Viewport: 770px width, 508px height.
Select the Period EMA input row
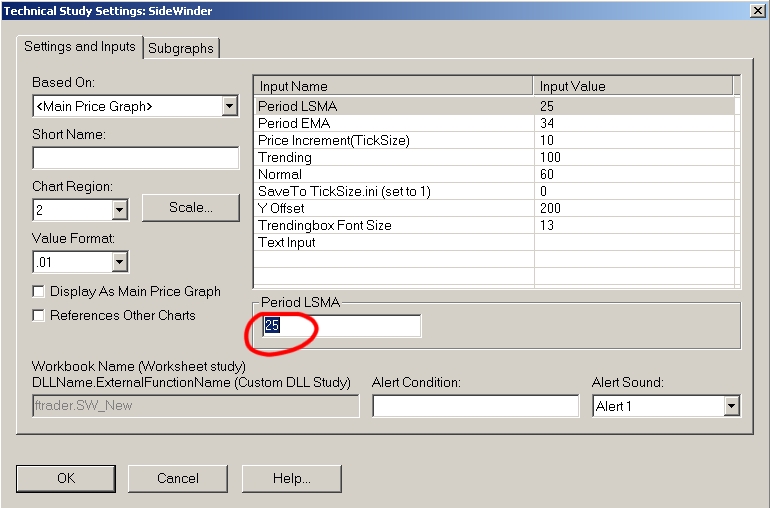pyautogui.click(x=394, y=123)
